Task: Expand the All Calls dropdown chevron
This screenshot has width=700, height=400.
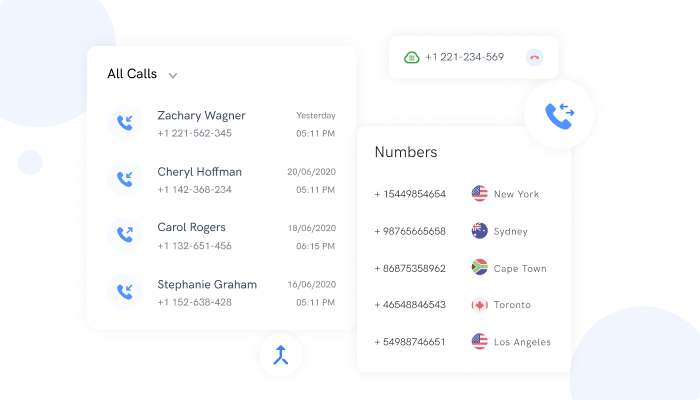Action: 173,75
